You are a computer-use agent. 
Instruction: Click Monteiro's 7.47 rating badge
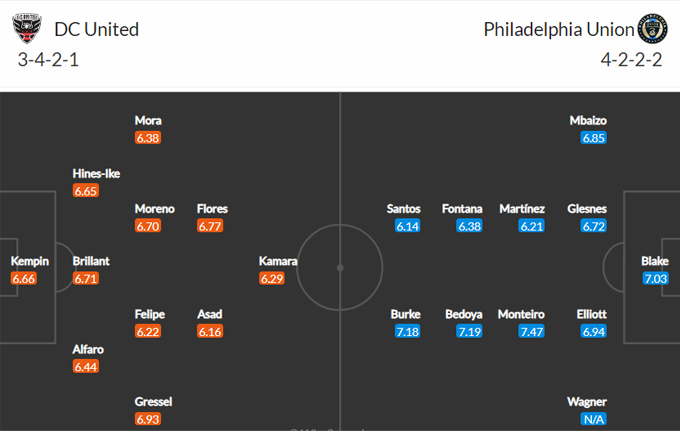pos(532,331)
